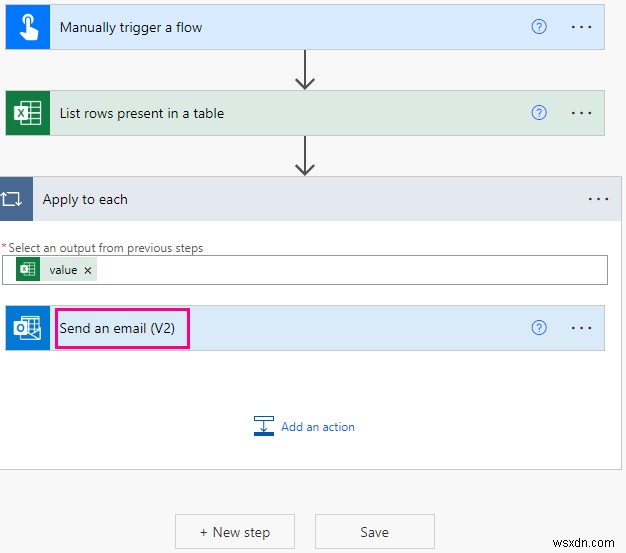Image resolution: width=626 pixels, height=553 pixels.
Task: Open more options for List rows present in a table
Action: click(581, 113)
